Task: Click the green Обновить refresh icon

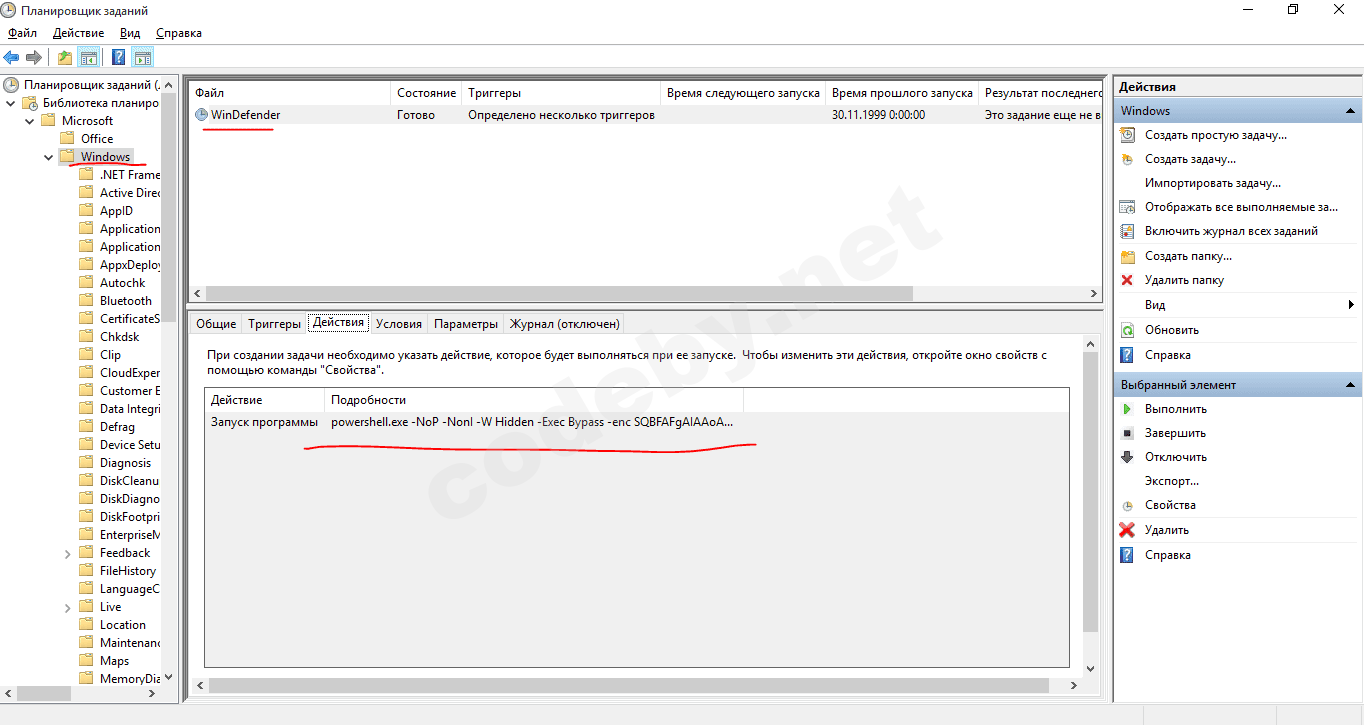Action: (x=1128, y=330)
